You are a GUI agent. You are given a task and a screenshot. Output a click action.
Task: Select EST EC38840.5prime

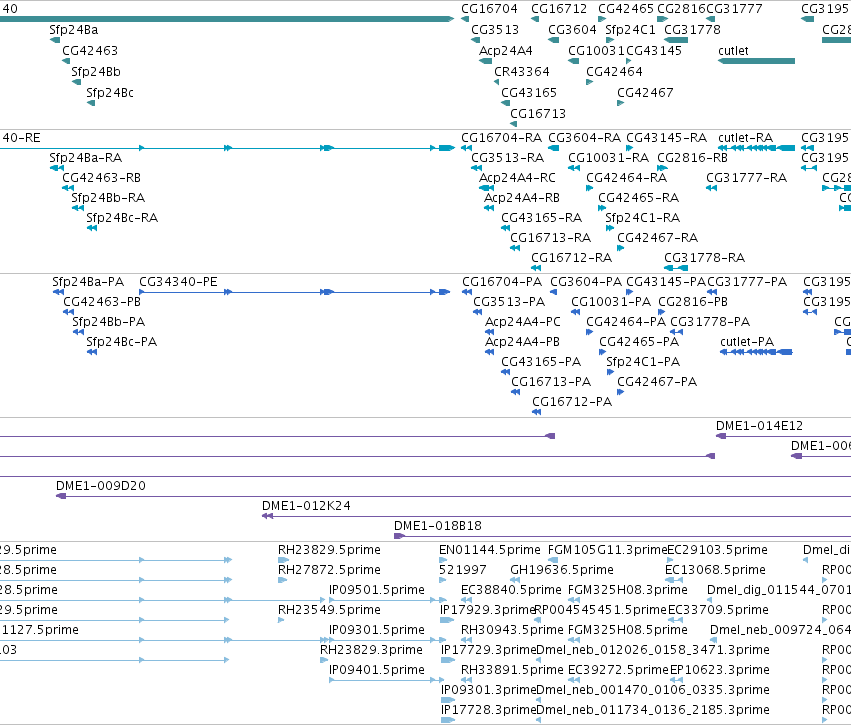tap(511, 590)
